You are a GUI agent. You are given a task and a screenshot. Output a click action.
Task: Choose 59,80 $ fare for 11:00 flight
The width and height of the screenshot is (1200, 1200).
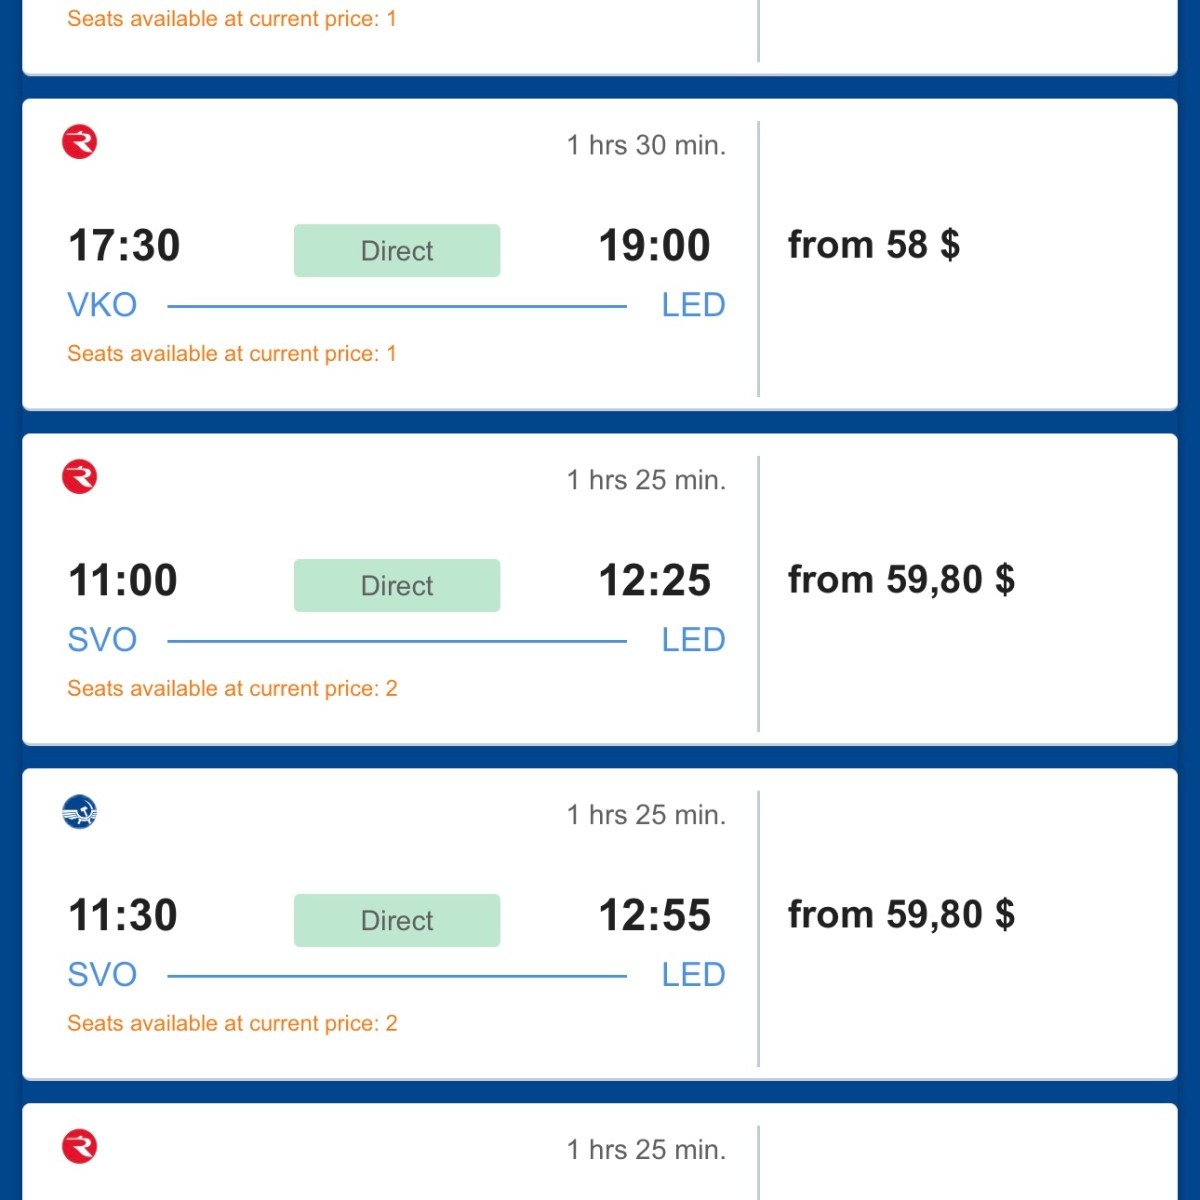901,580
